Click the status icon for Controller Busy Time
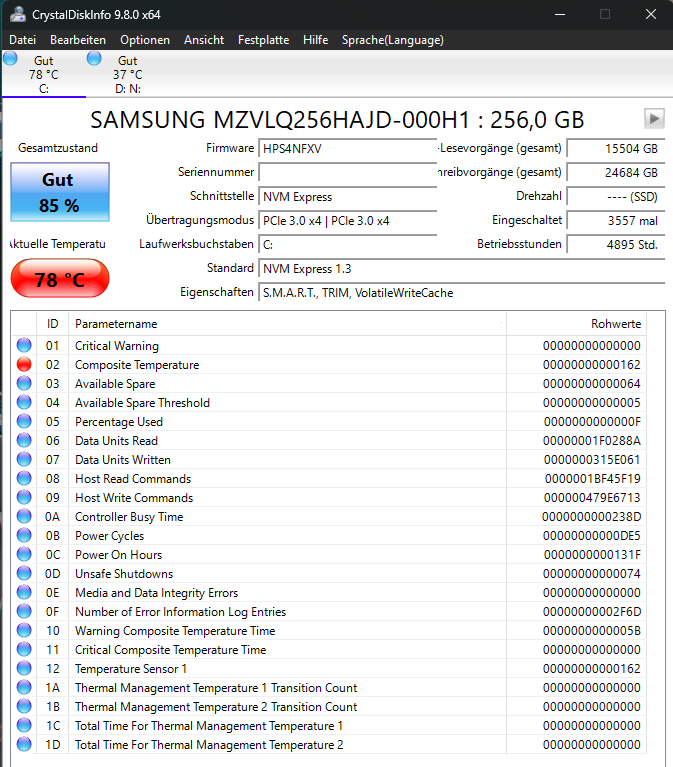Image resolution: width=673 pixels, height=767 pixels. pyautogui.click(x=24, y=517)
